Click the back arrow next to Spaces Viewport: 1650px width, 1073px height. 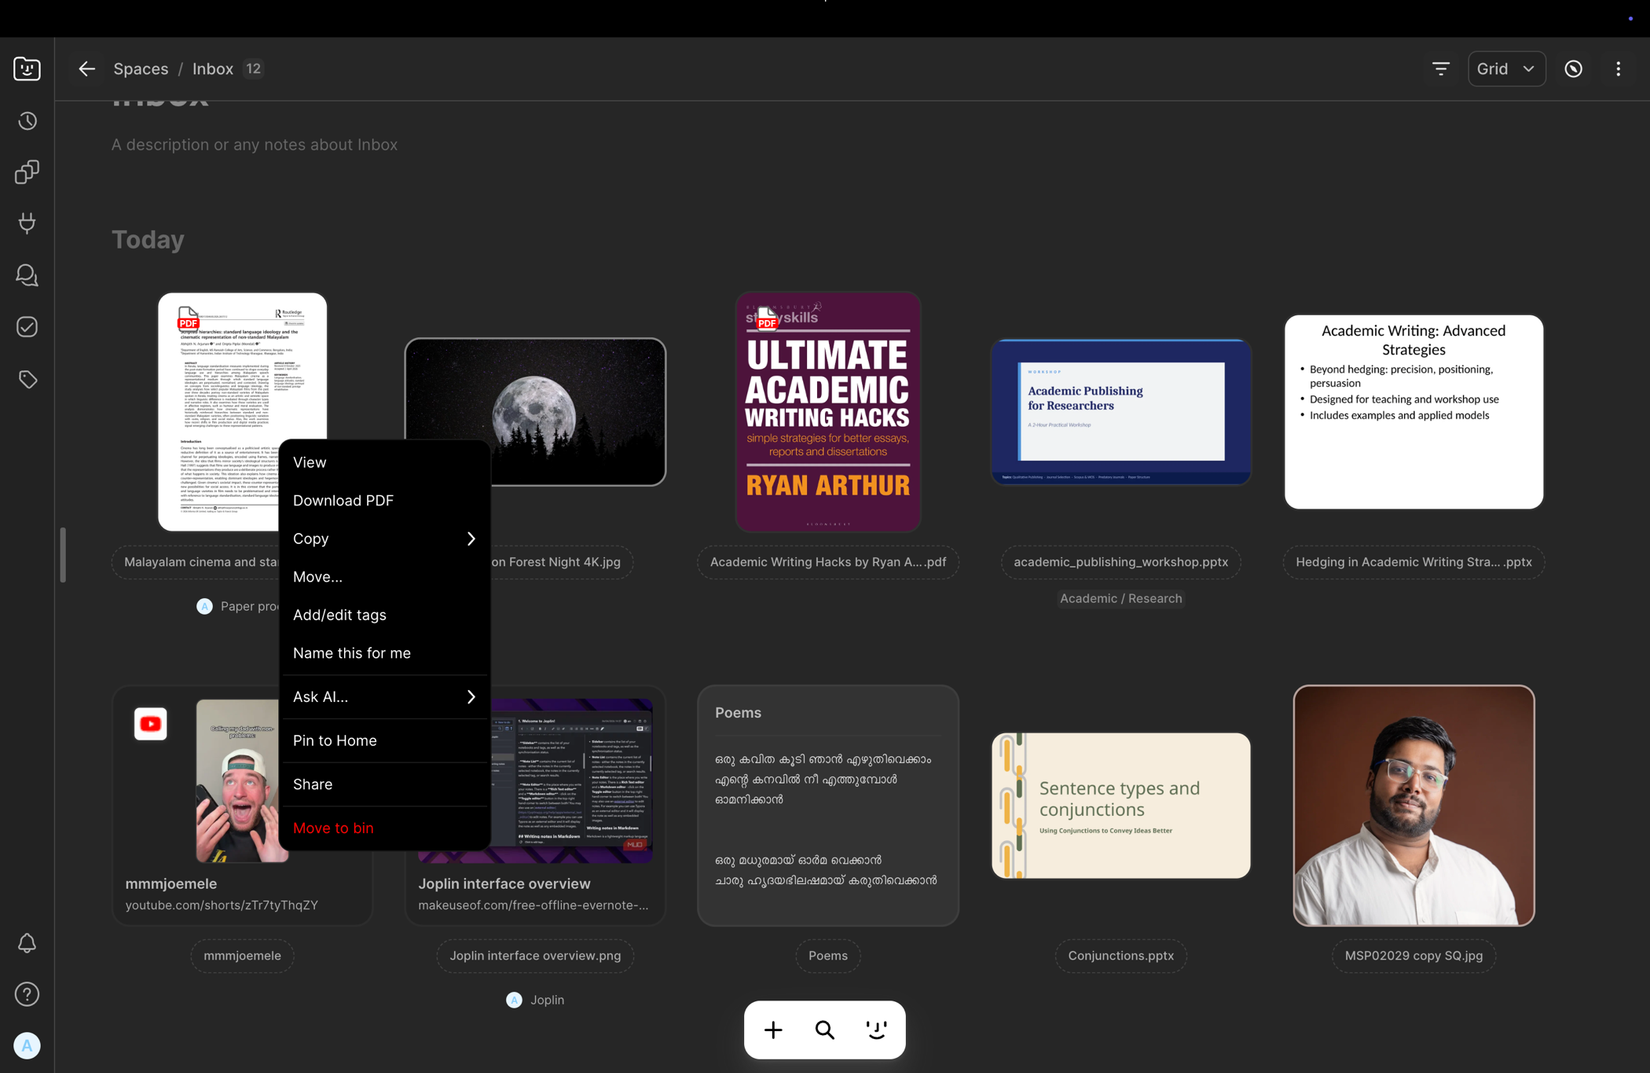tap(86, 68)
